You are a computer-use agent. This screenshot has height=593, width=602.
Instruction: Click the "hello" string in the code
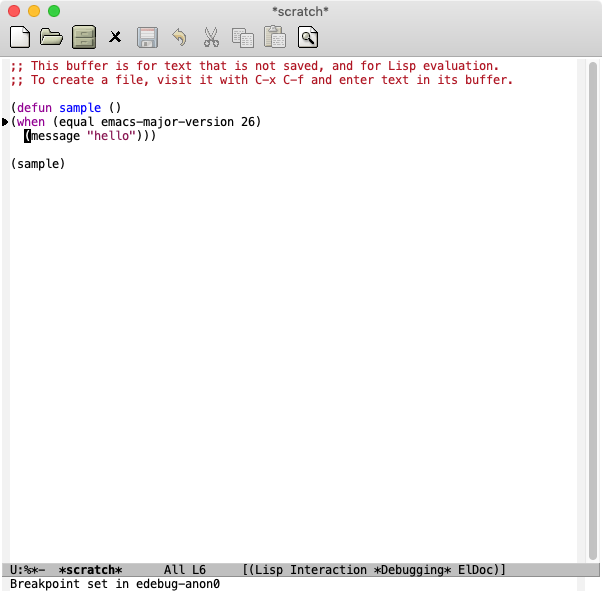(x=115, y=136)
